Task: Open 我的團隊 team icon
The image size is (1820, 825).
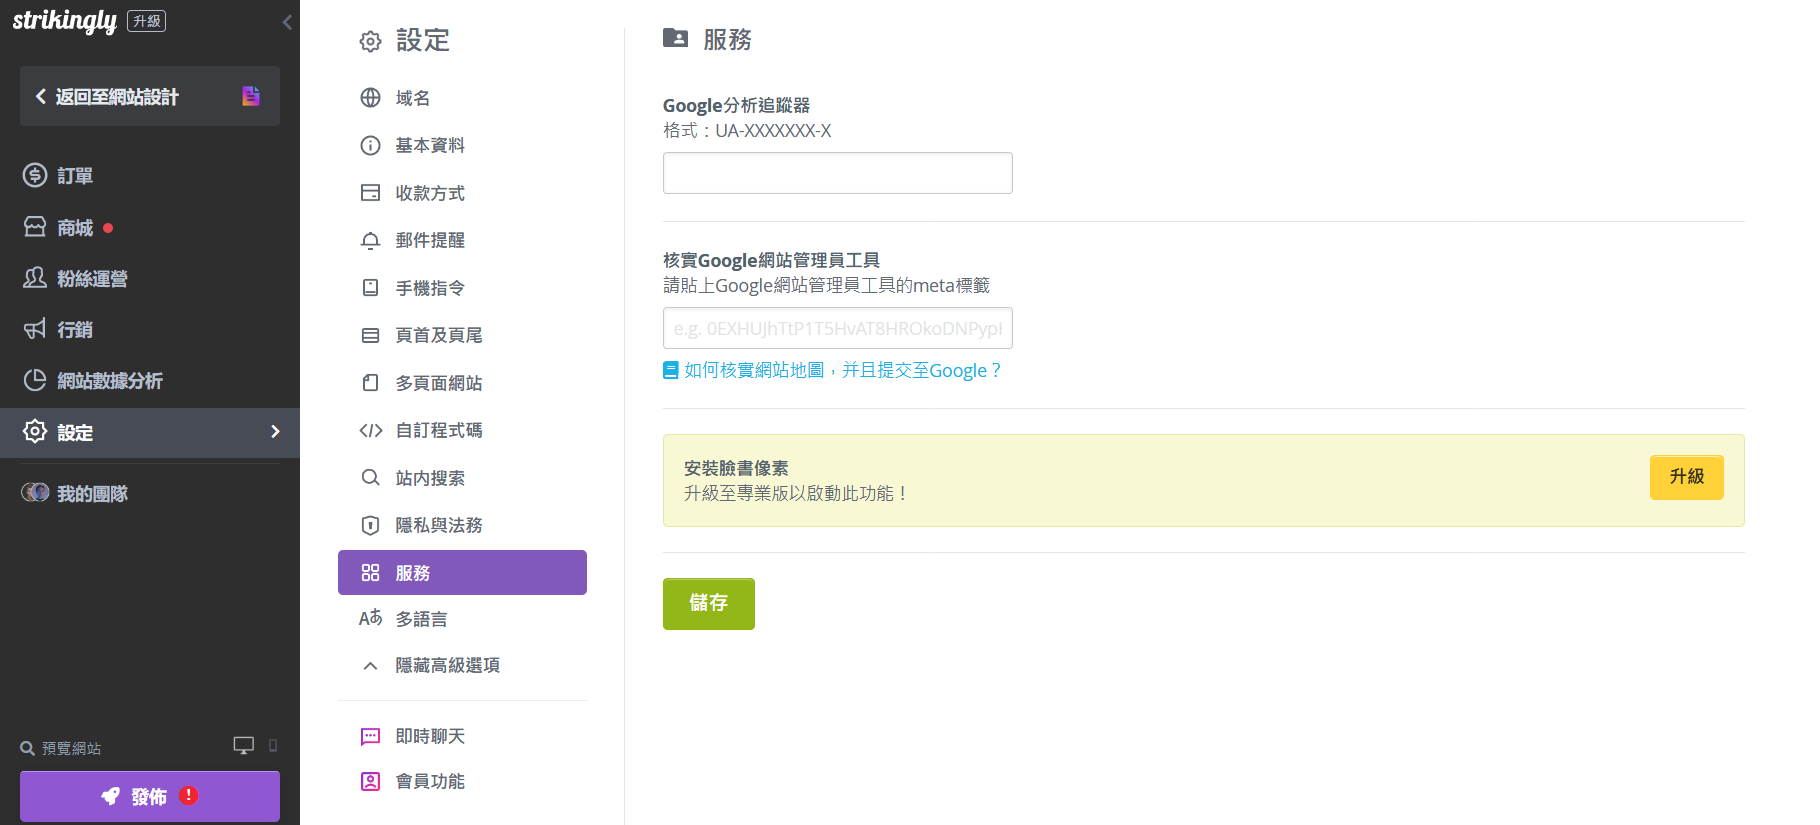Action: point(35,492)
